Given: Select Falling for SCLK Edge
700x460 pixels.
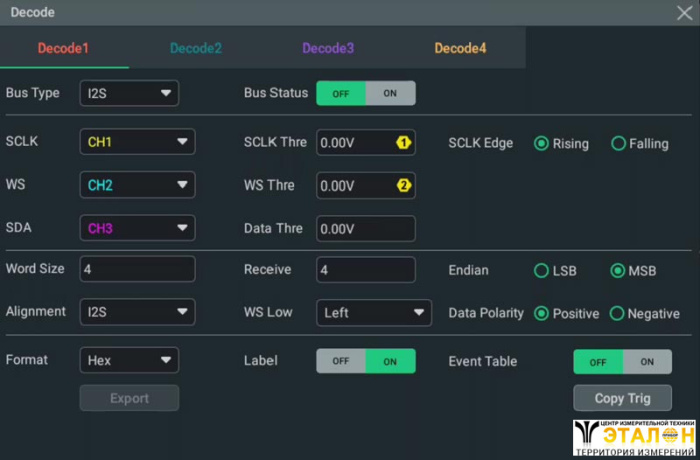Looking at the screenshot, I should coord(619,143).
